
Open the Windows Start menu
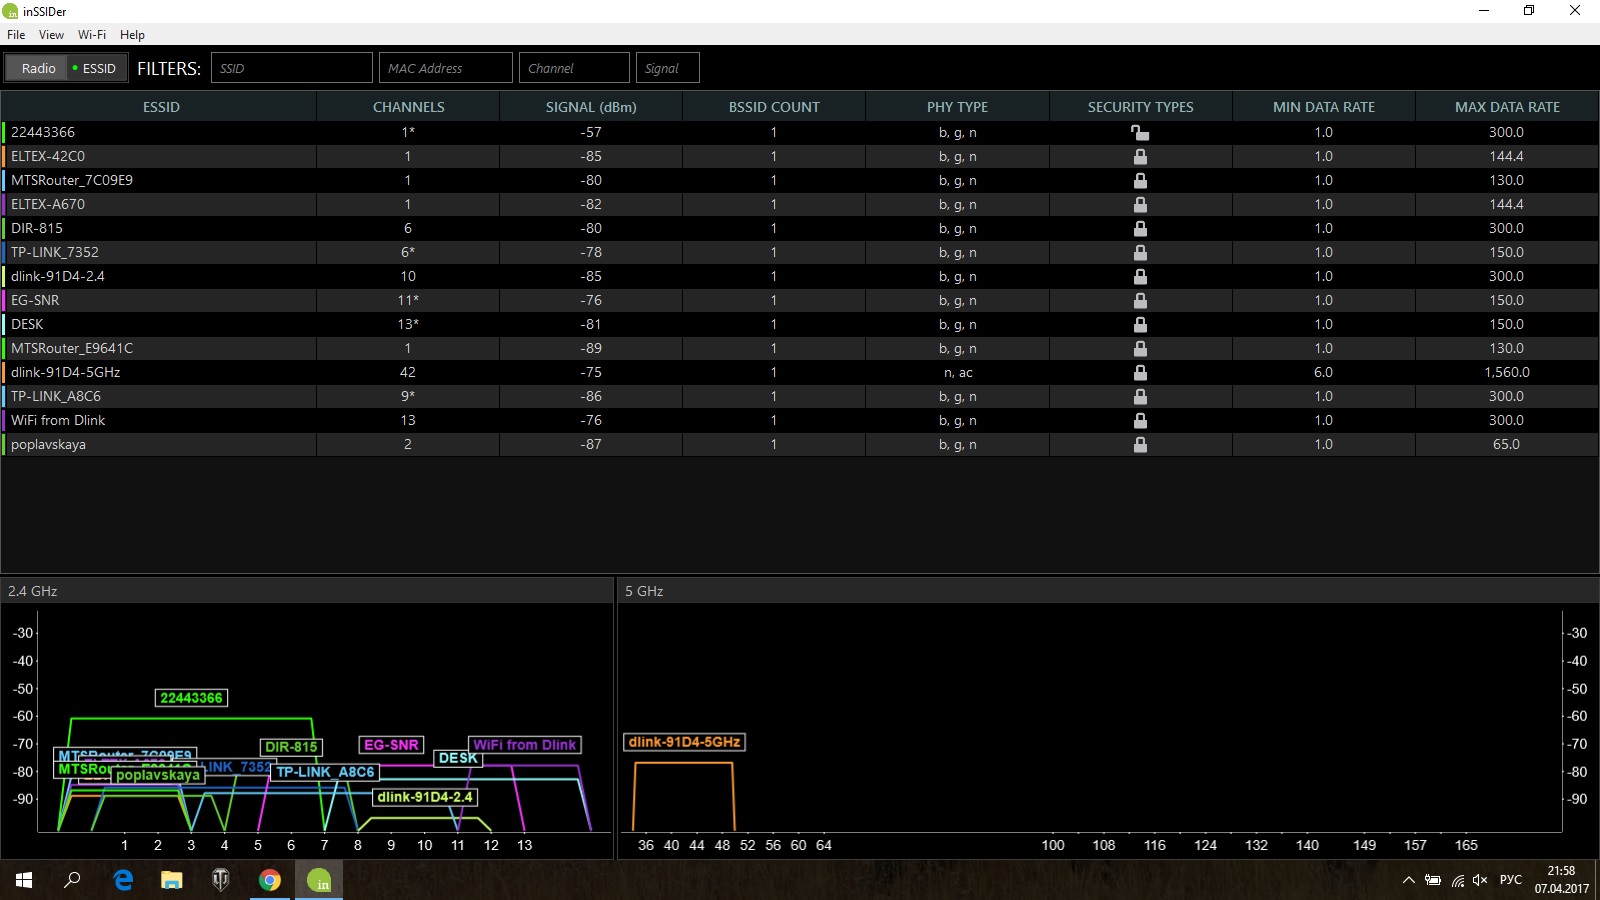click(24, 880)
